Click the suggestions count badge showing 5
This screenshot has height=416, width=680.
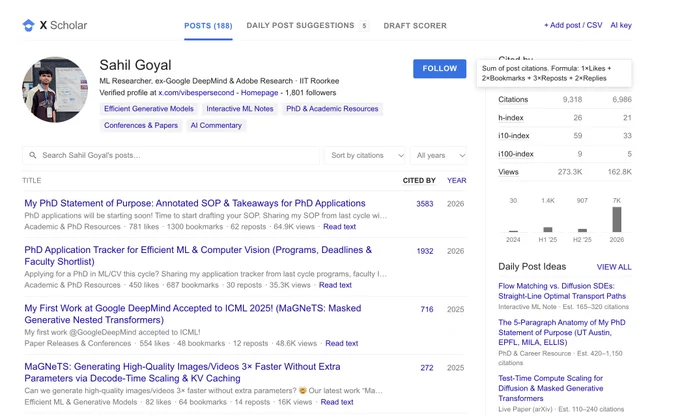(364, 26)
